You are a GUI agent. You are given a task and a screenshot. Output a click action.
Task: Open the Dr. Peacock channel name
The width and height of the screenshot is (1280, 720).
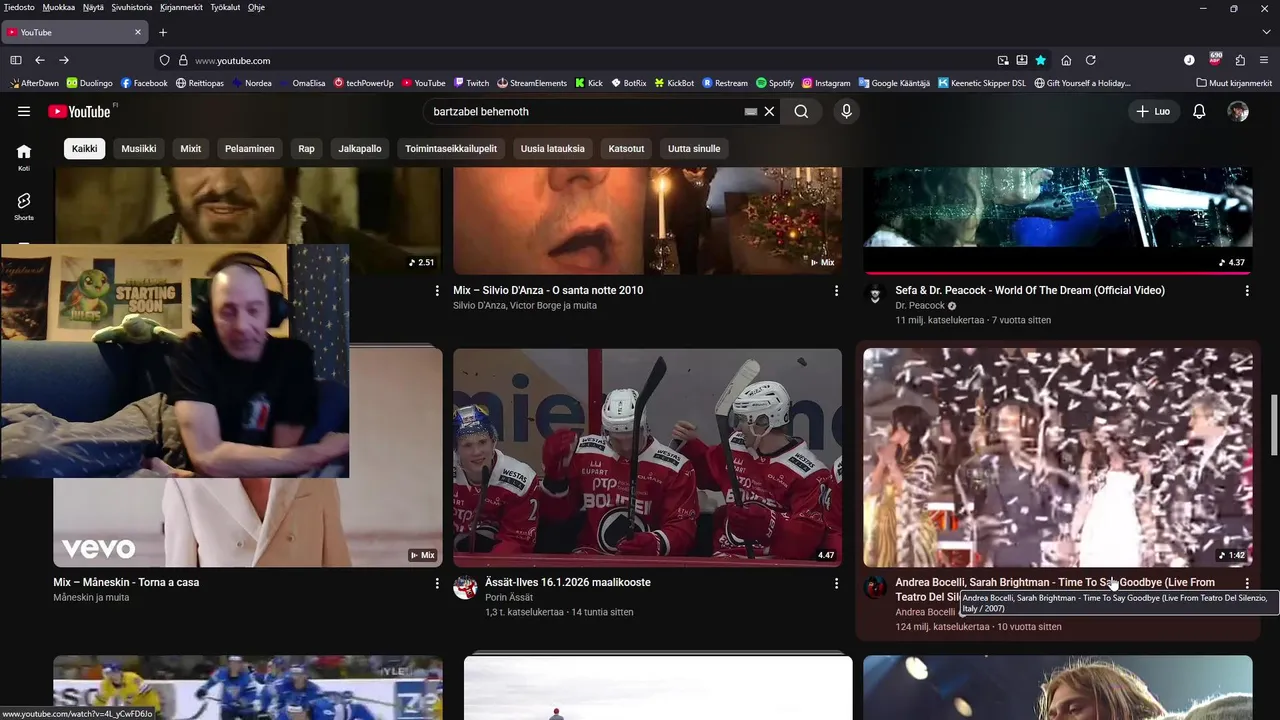[x=920, y=305]
